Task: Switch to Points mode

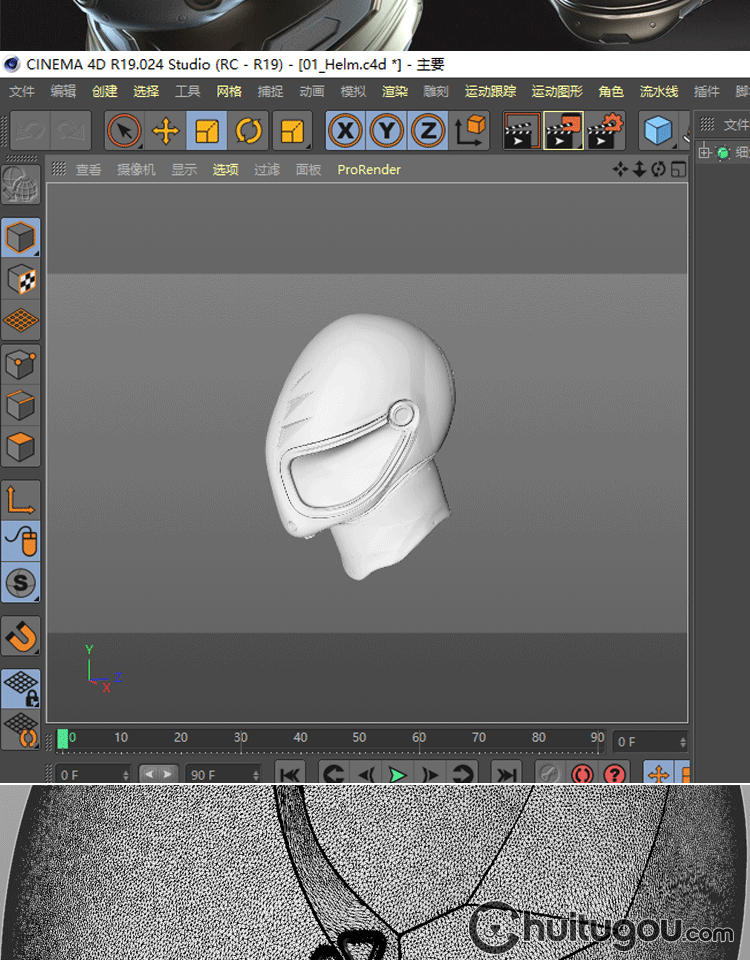Action: (x=21, y=365)
